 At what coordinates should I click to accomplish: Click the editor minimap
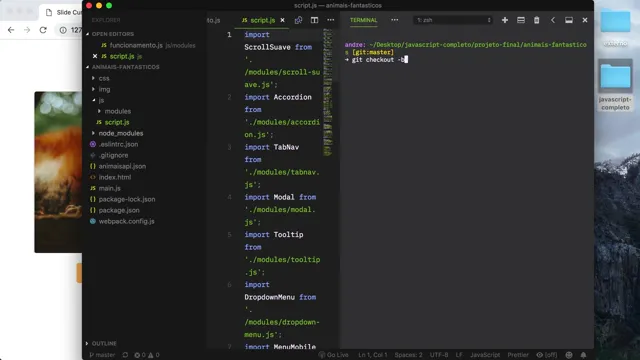click(x=328, y=93)
